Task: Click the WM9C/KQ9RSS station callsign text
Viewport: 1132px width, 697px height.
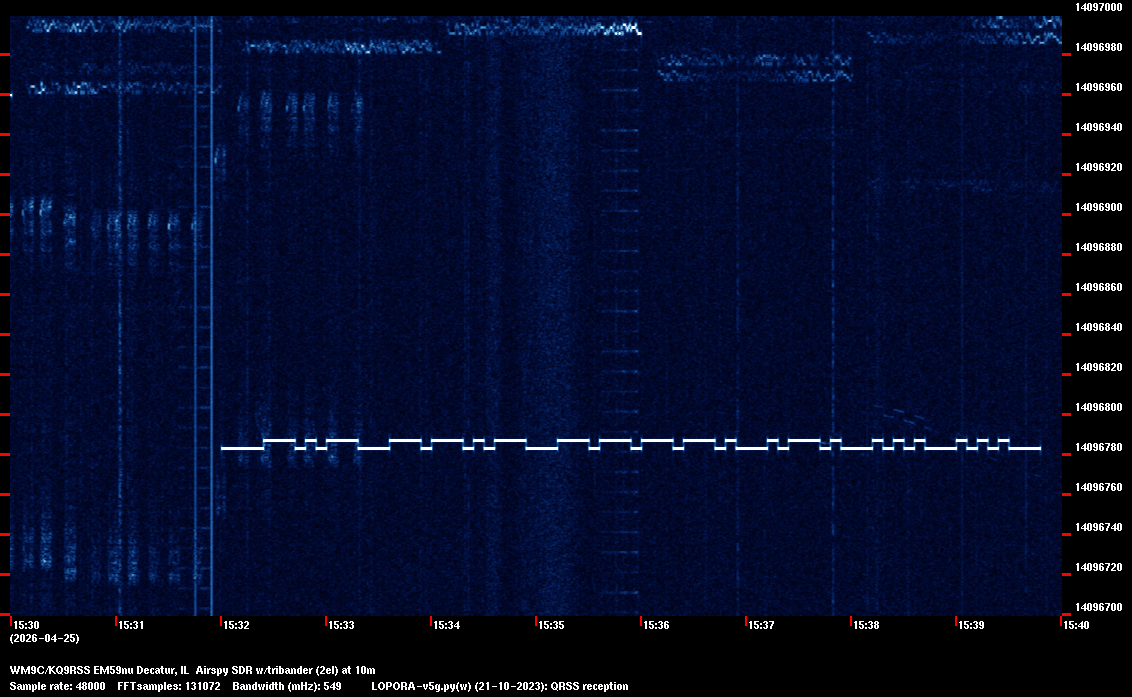Action: click(x=49, y=670)
